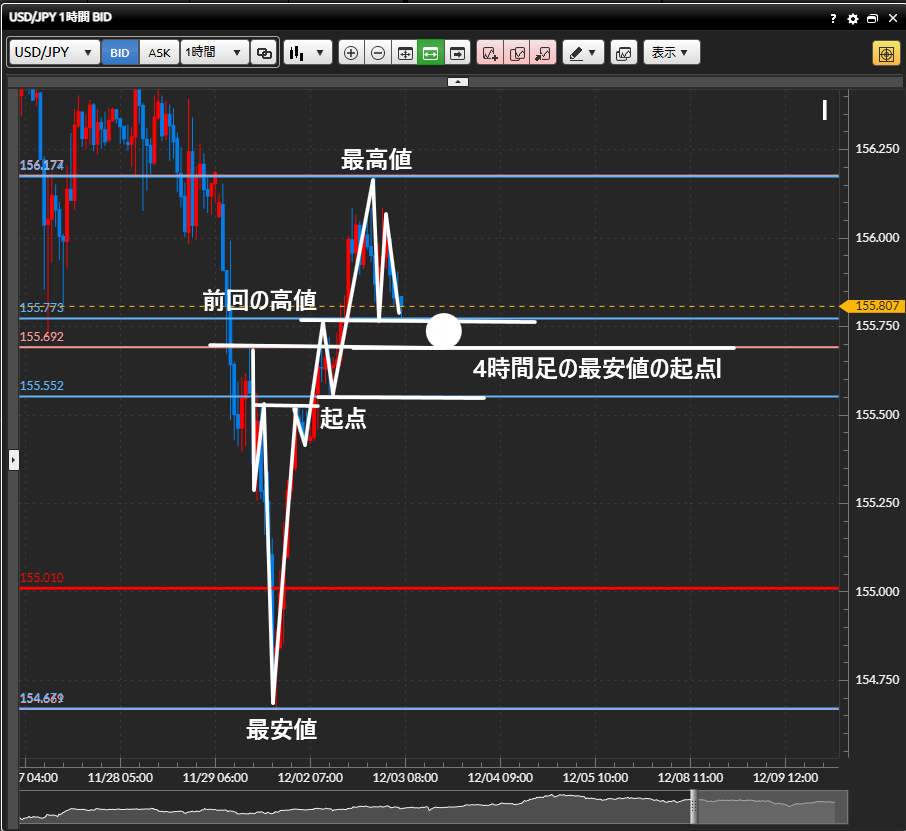Open the 表示 display menu
This screenshot has height=831, width=906.
(671, 53)
